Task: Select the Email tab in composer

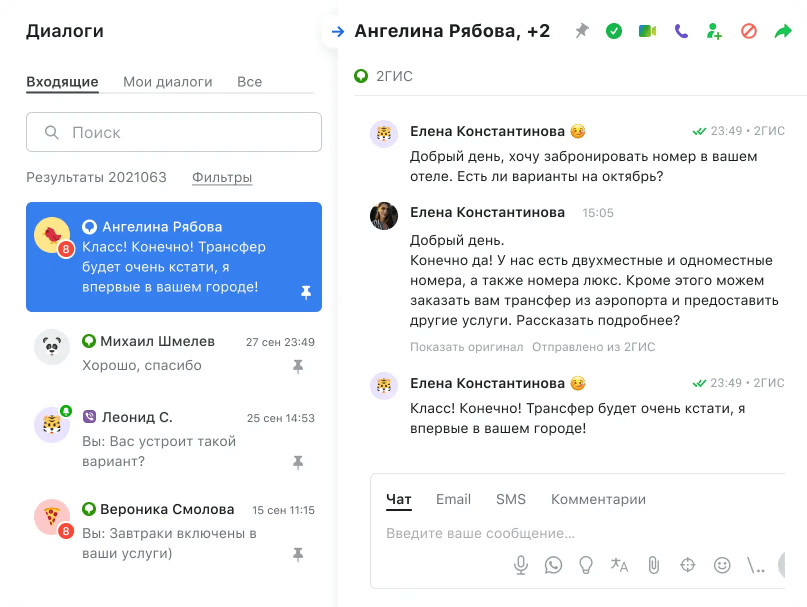Action: tap(453, 499)
